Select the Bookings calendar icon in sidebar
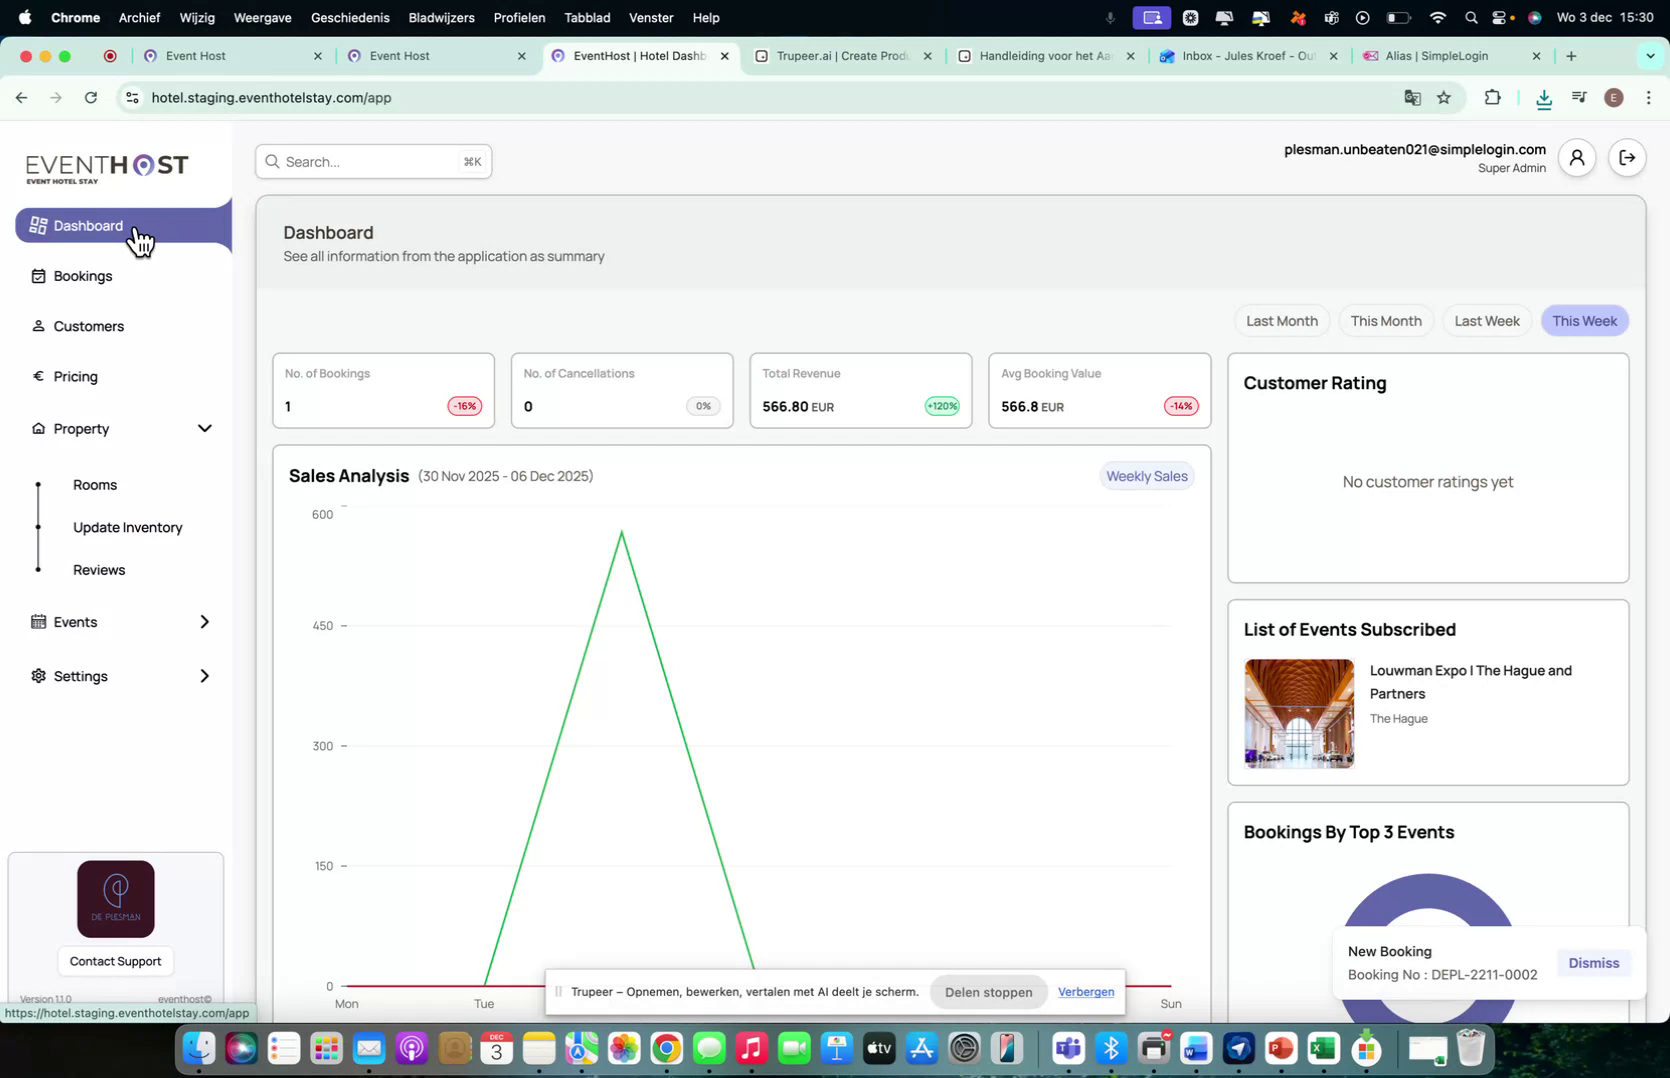 (36, 276)
